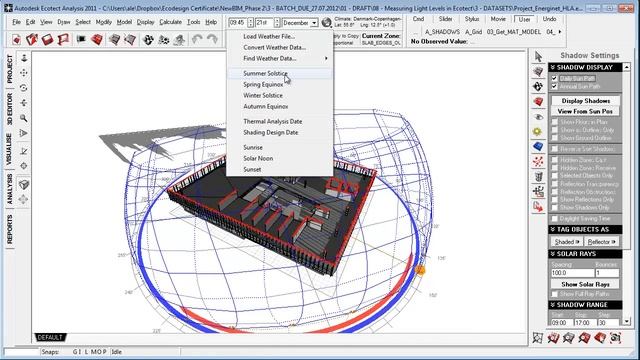Click the redo arrow in the toolbar

point(212,40)
